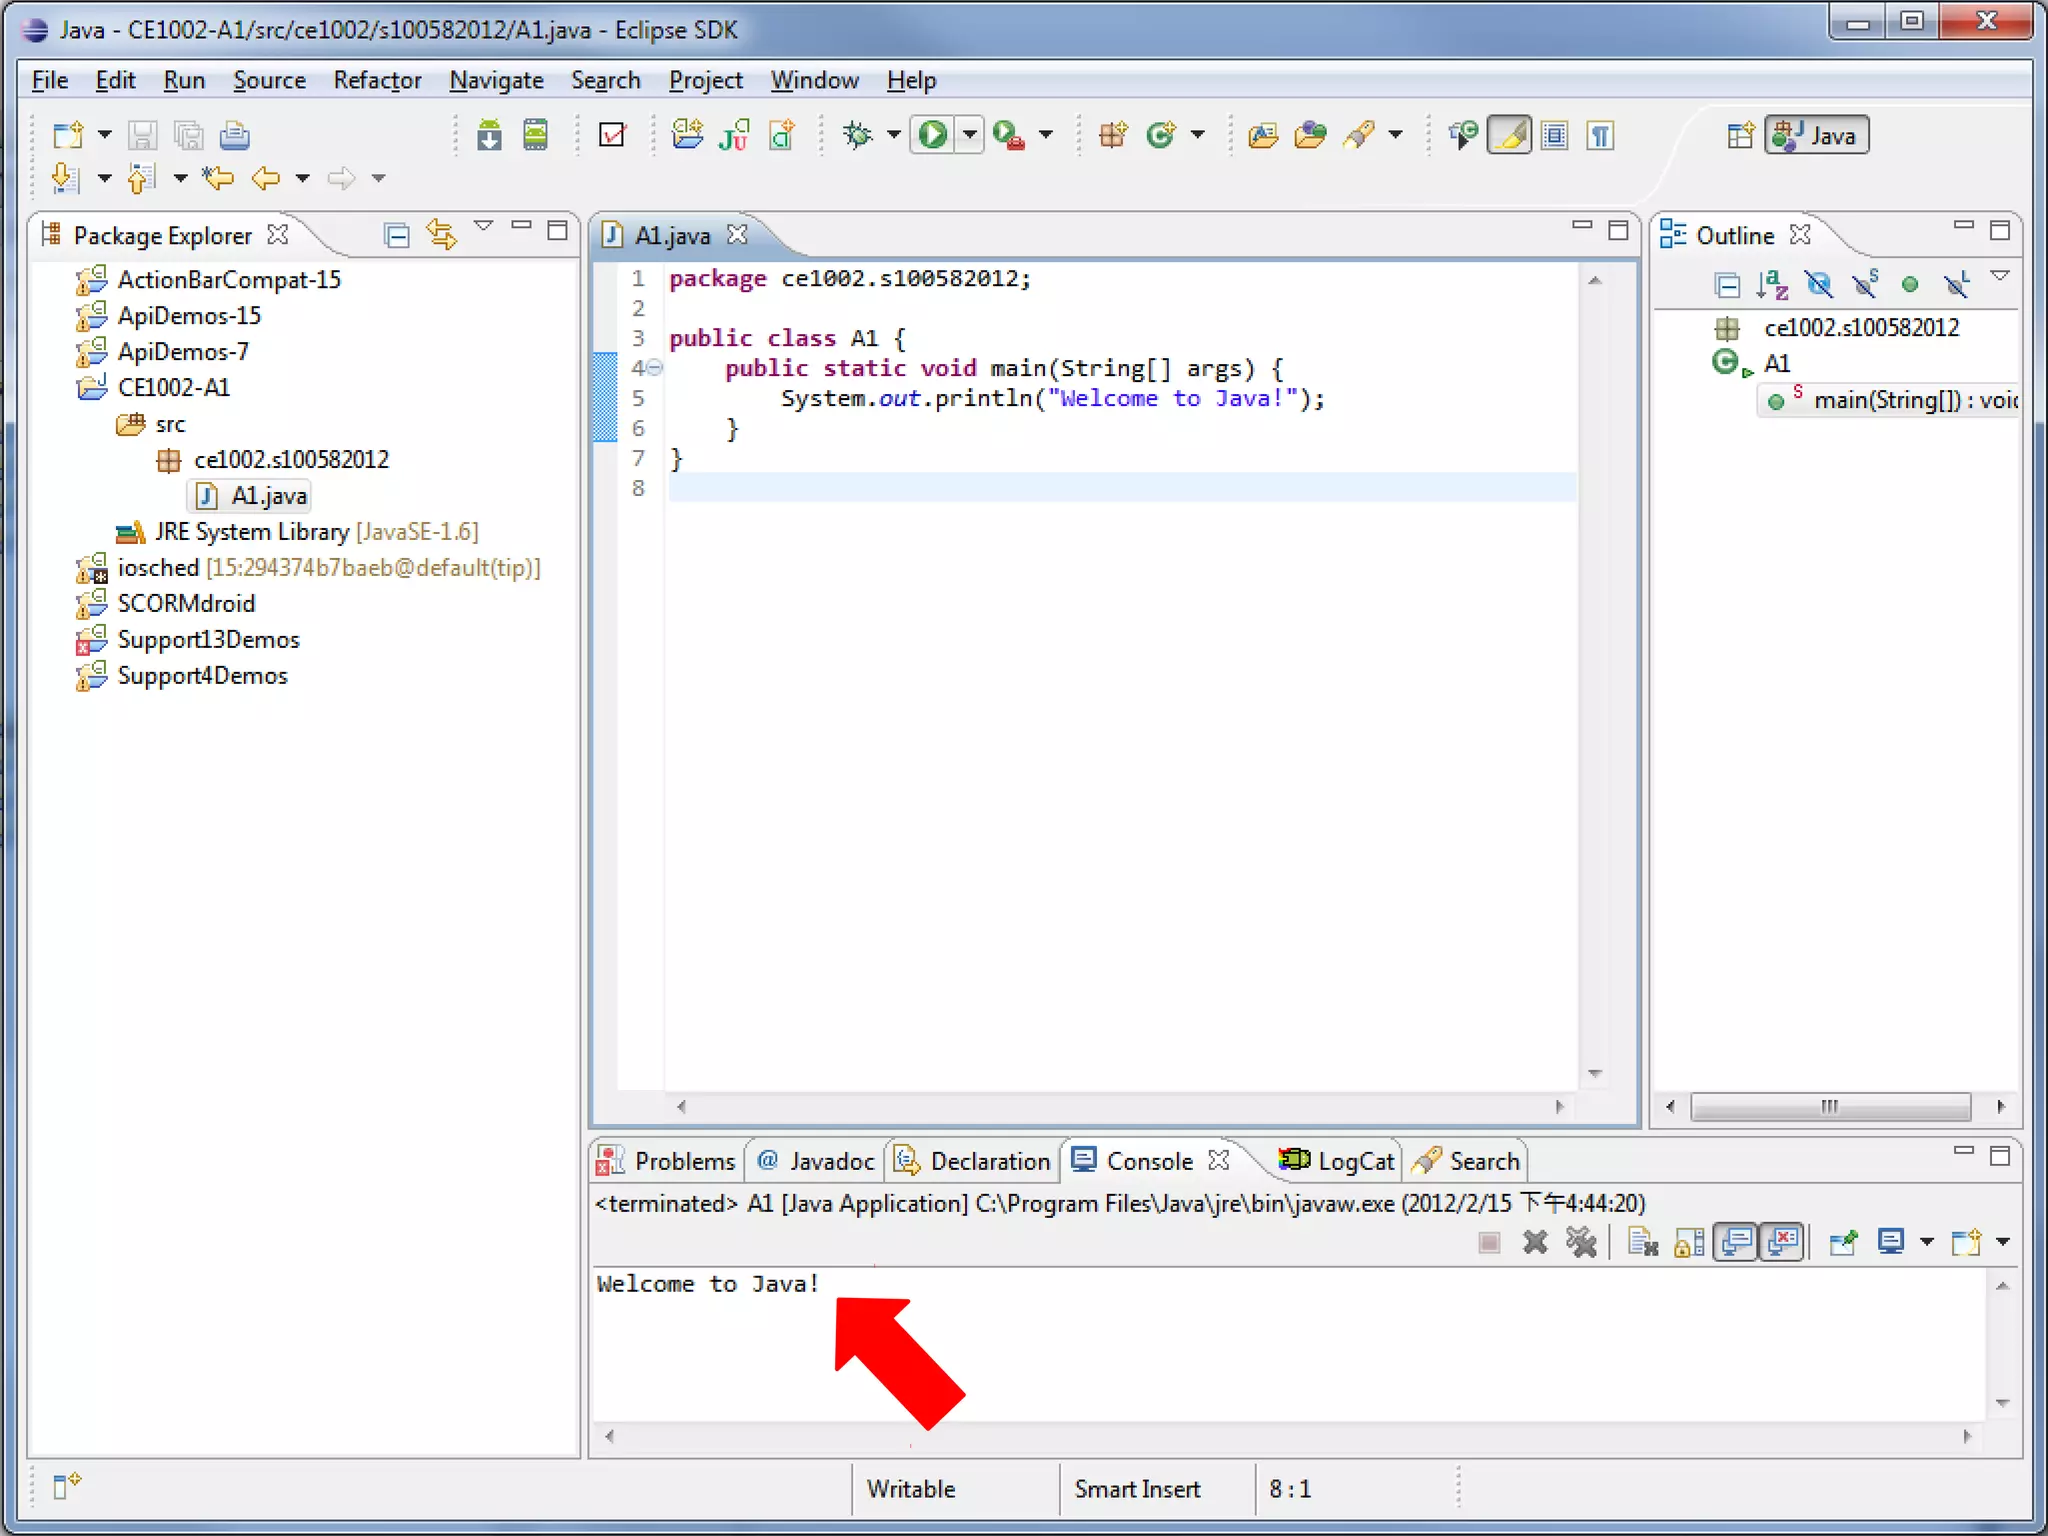Open the New wizard dropdown arrow
The image size is (2048, 1536).
click(104, 135)
